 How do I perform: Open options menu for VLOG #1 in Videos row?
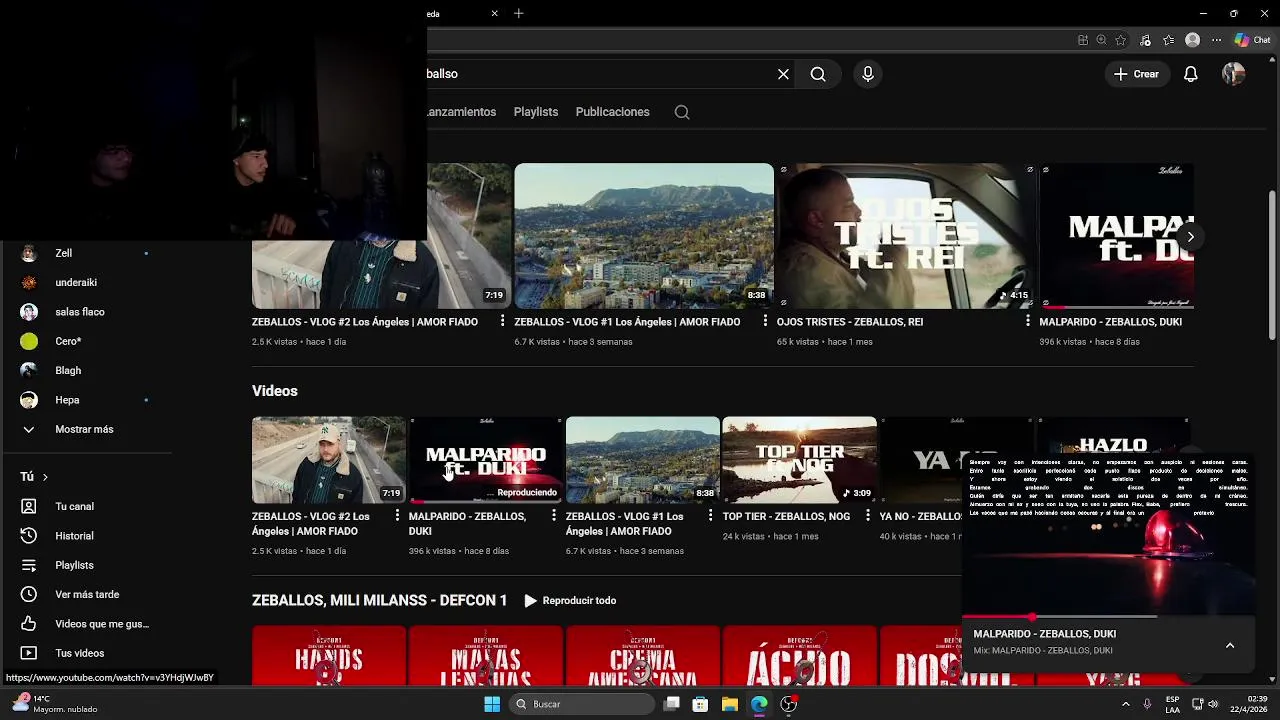[711, 516]
